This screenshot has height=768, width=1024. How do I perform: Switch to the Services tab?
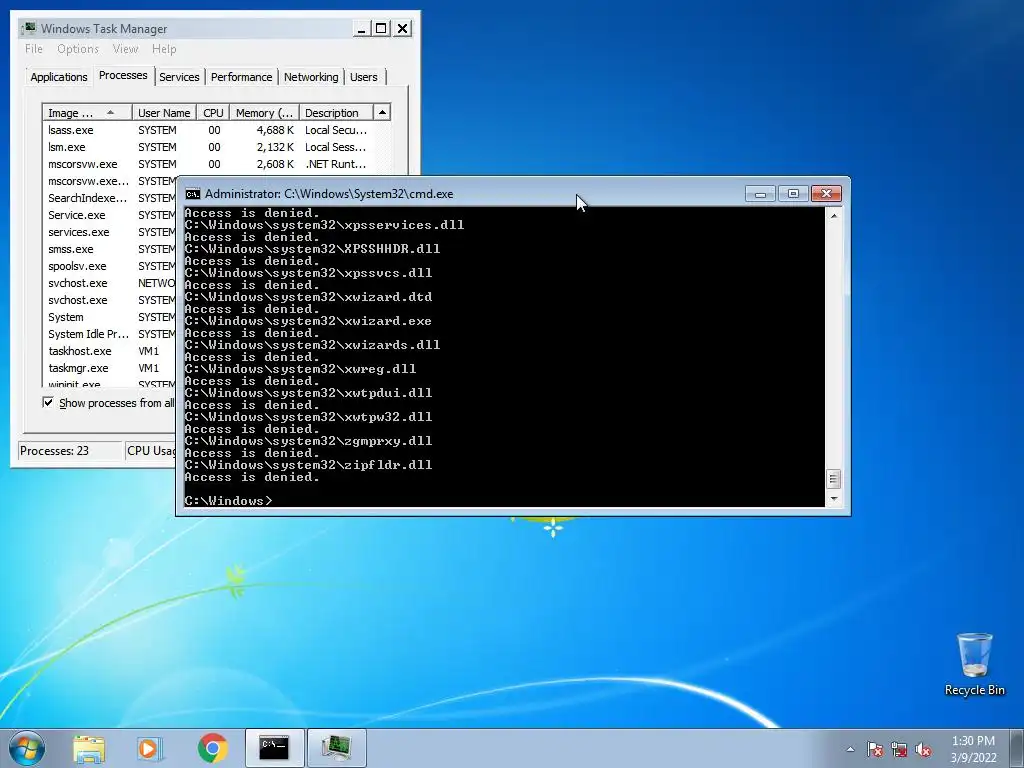(x=179, y=77)
